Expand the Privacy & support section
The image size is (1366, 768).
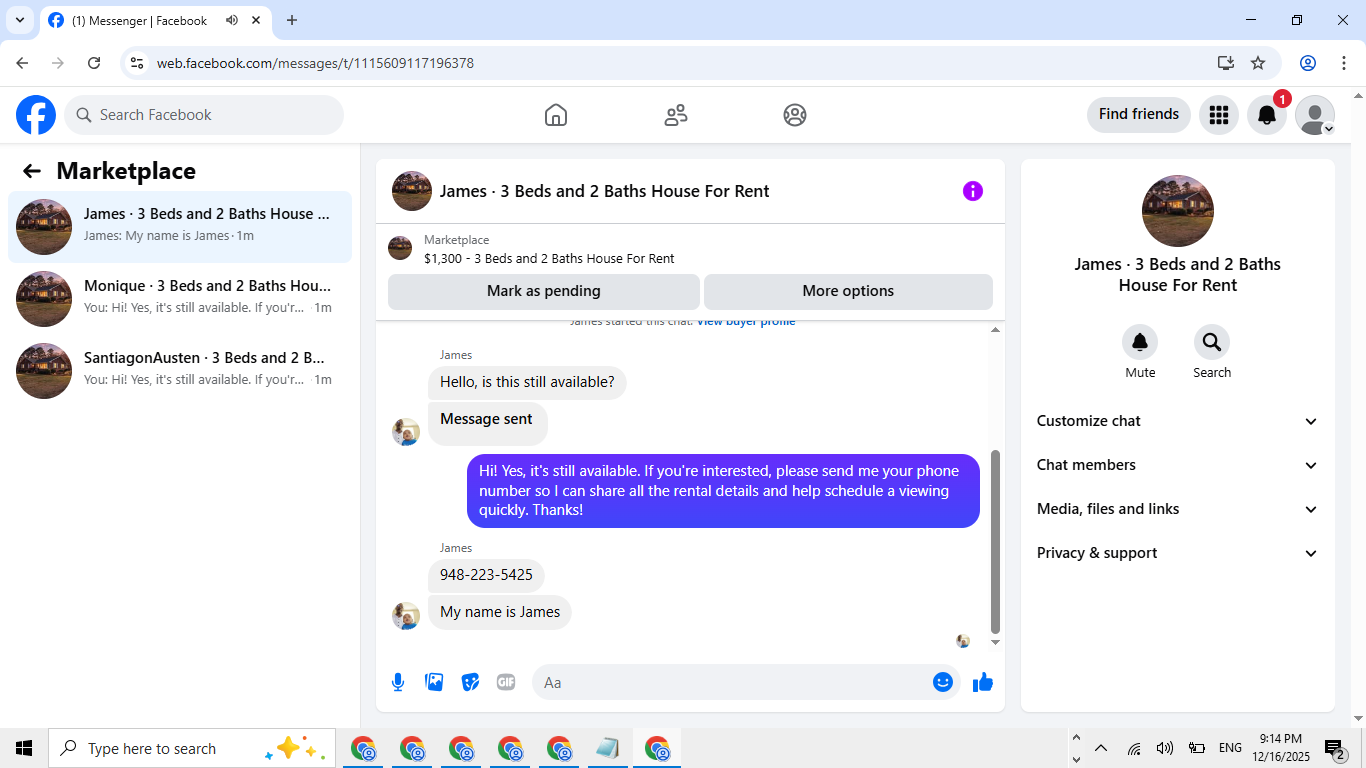(1178, 553)
